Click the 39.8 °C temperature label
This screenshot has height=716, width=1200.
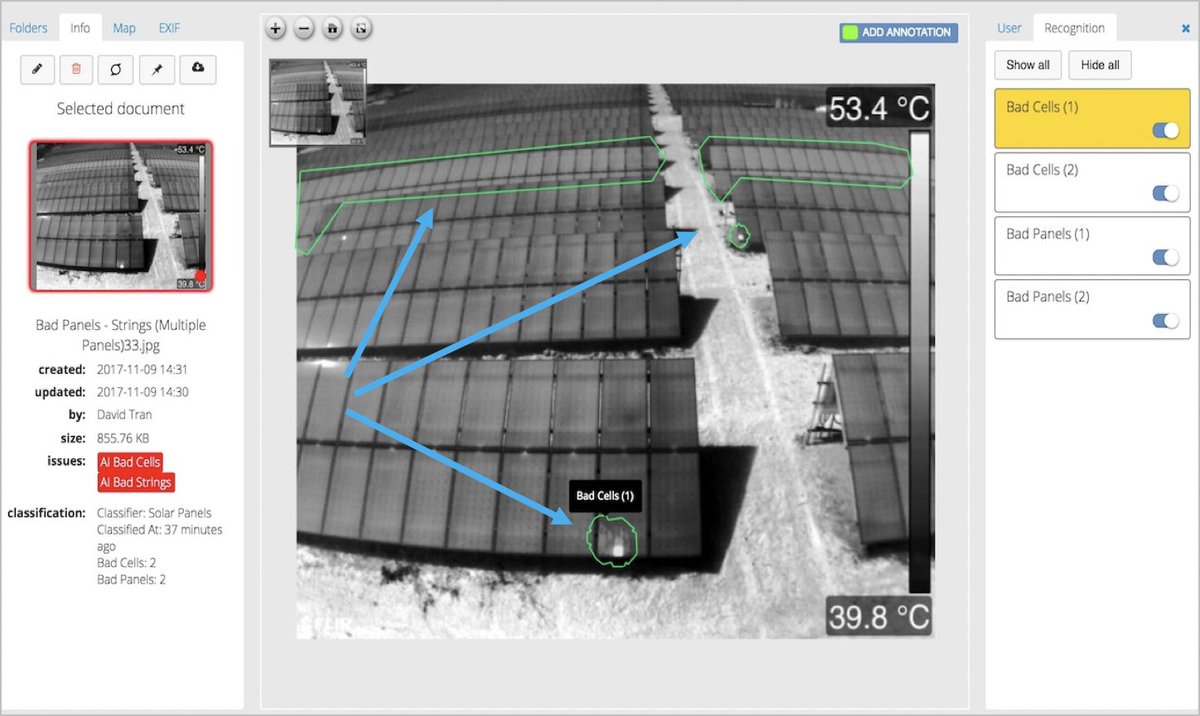click(x=878, y=614)
